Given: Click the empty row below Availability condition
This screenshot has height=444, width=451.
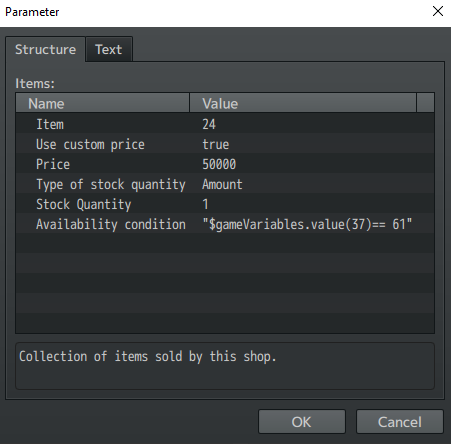Looking at the screenshot, I should [x=225, y=243].
